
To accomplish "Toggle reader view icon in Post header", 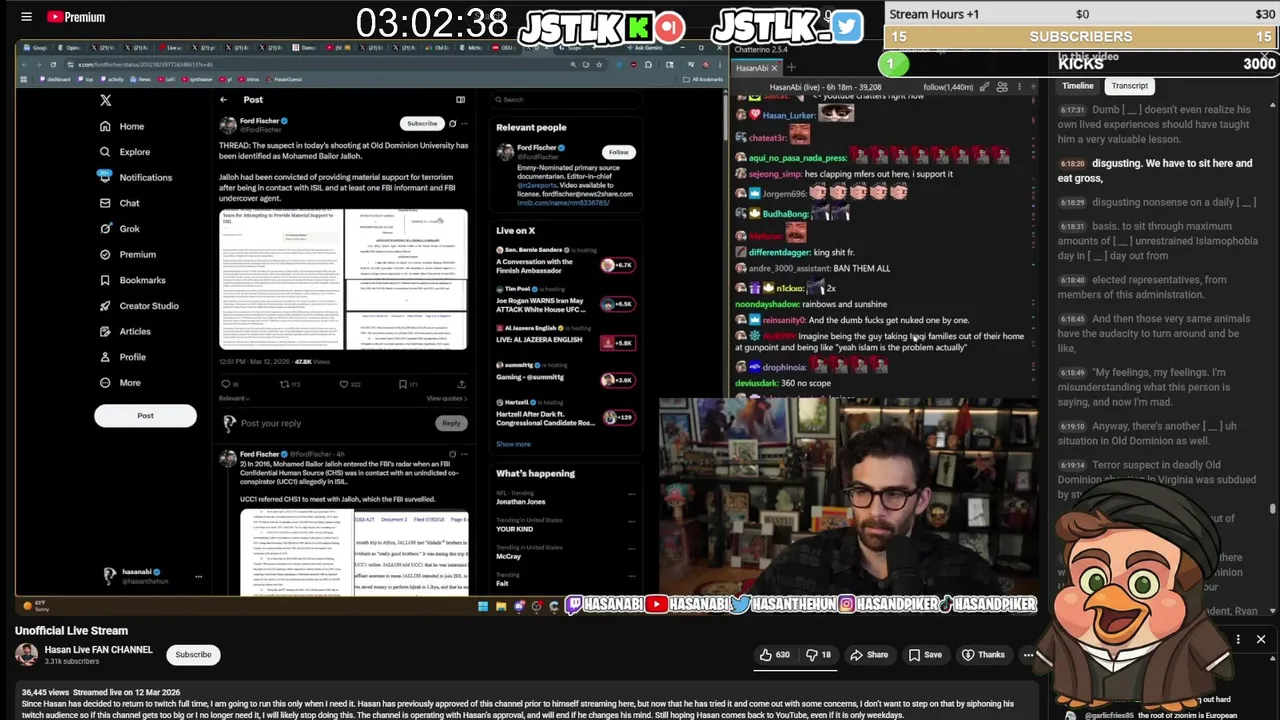I will point(460,100).
